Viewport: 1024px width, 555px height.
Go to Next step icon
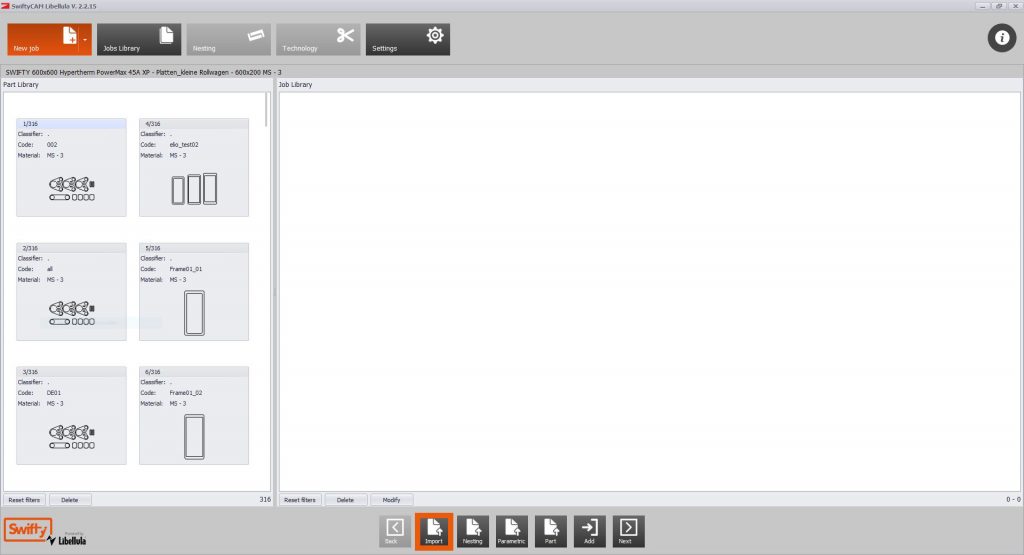point(628,531)
